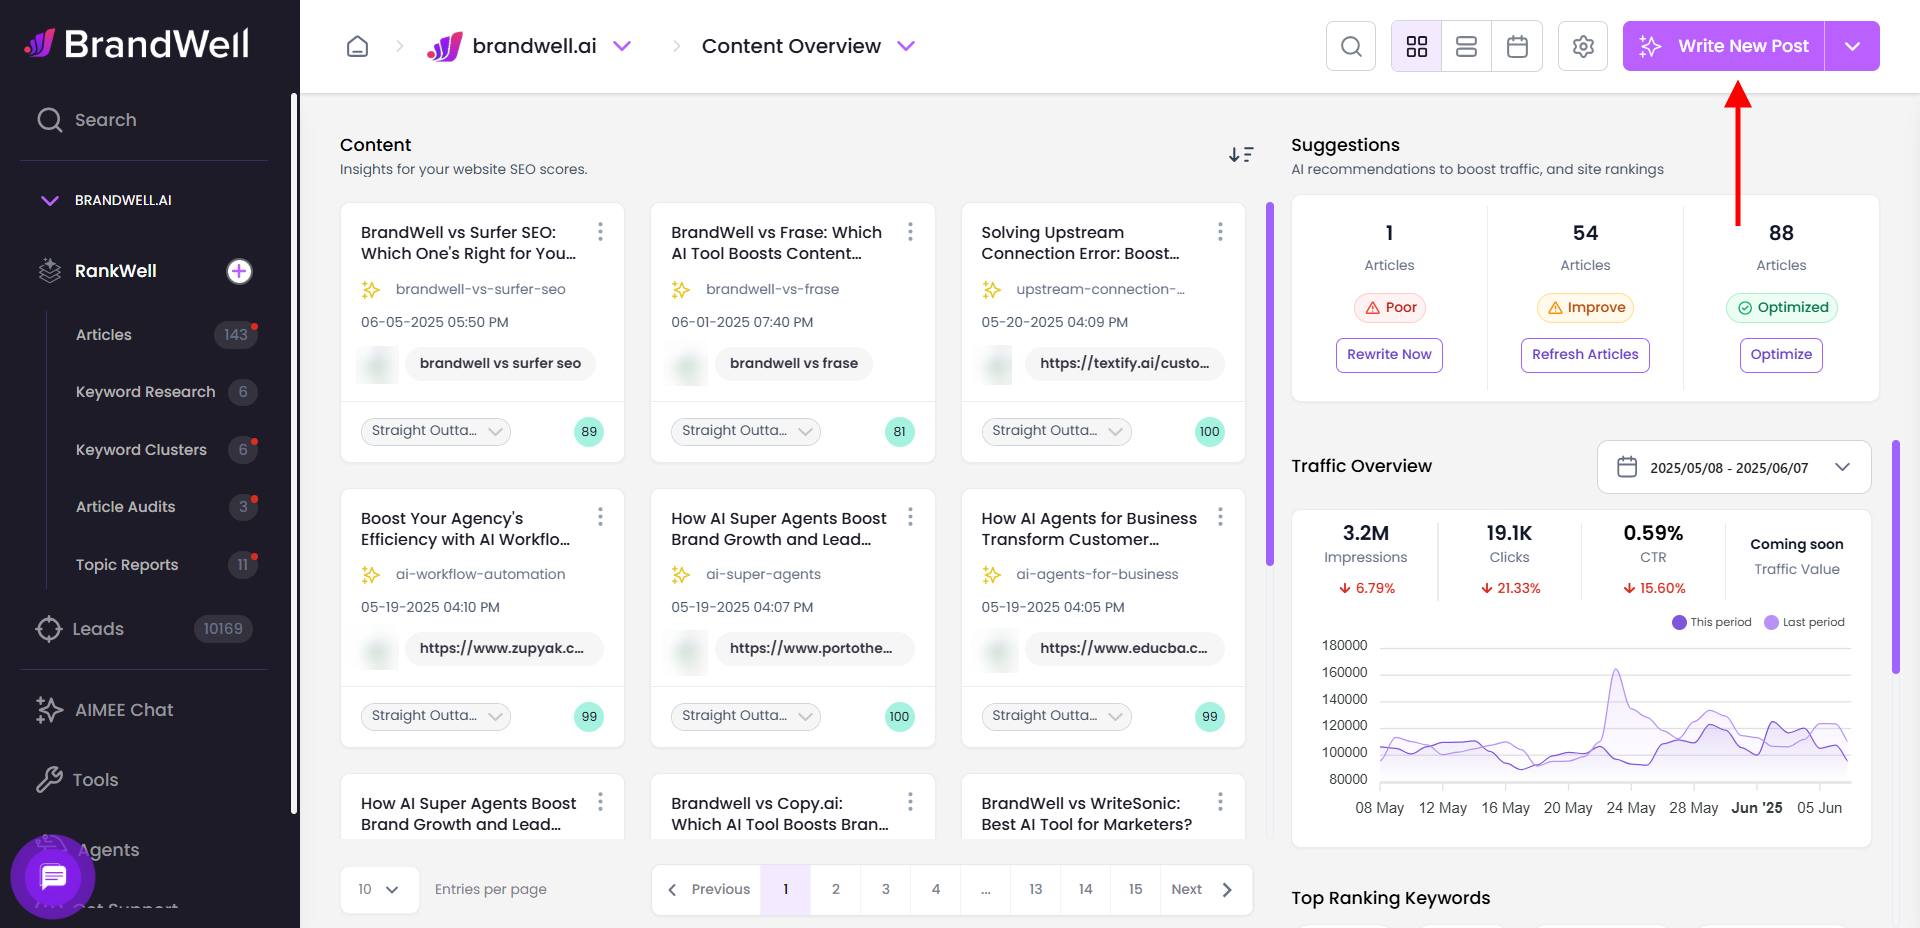Click sparkle icon beside ai-agents-for-business slug
The width and height of the screenshot is (1920, 928).
pyautogui.click(x=991, y=575)
